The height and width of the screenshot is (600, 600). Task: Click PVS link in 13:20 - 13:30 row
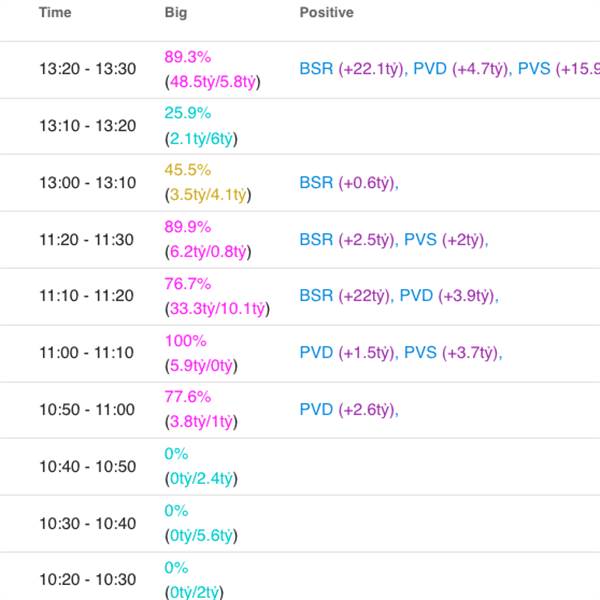coord(534,69)
